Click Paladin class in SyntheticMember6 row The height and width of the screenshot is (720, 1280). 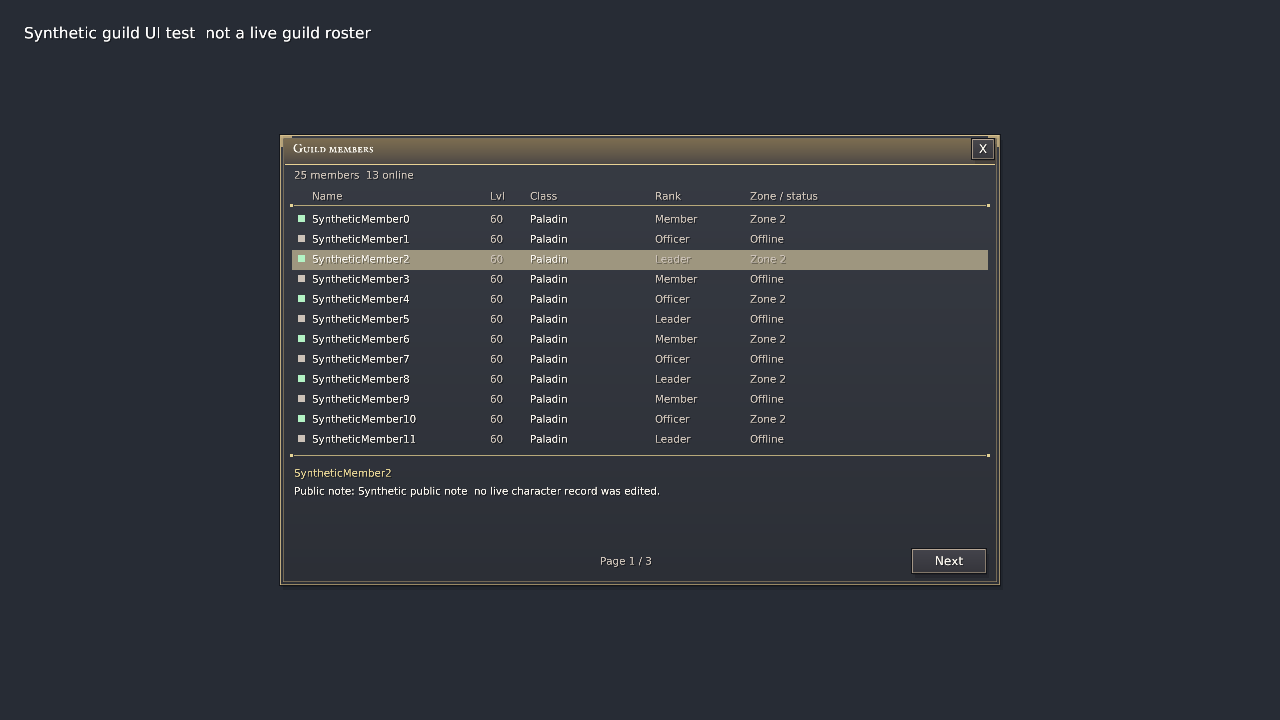[x=549, y=339]
